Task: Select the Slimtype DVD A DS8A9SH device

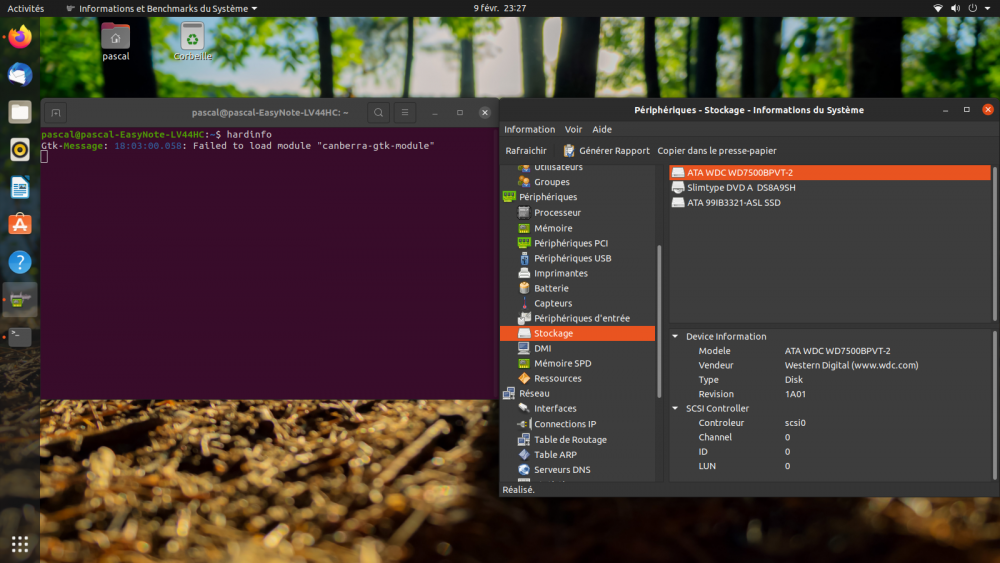Action: pos(741,188)
